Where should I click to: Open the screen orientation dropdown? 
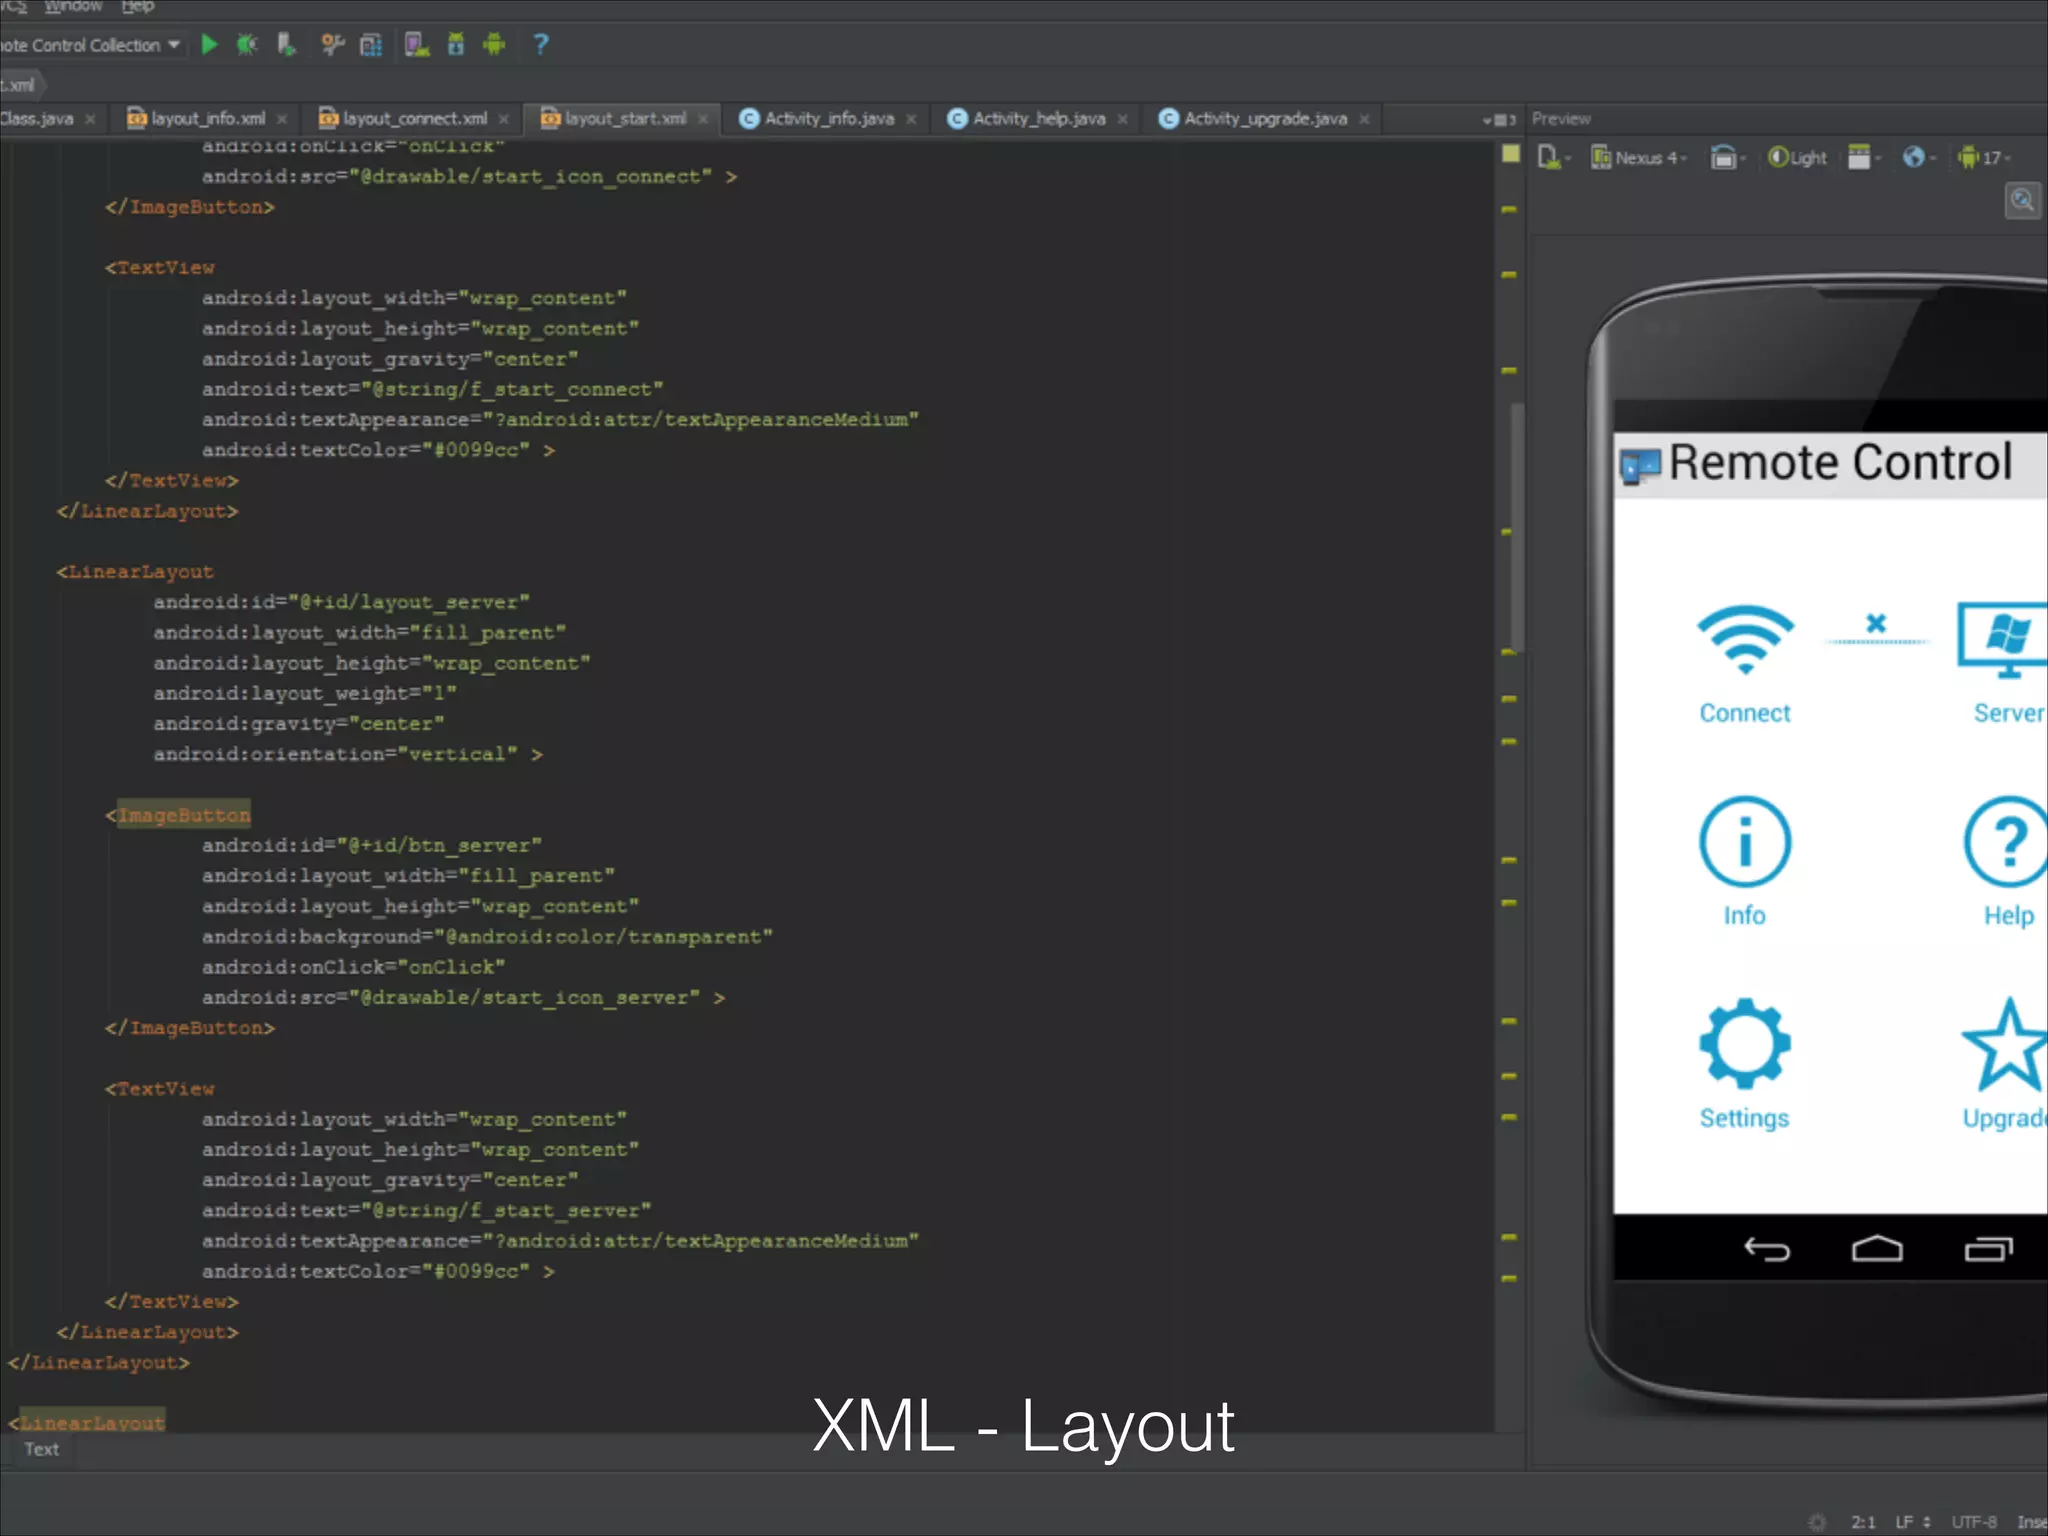(1727, 158)
